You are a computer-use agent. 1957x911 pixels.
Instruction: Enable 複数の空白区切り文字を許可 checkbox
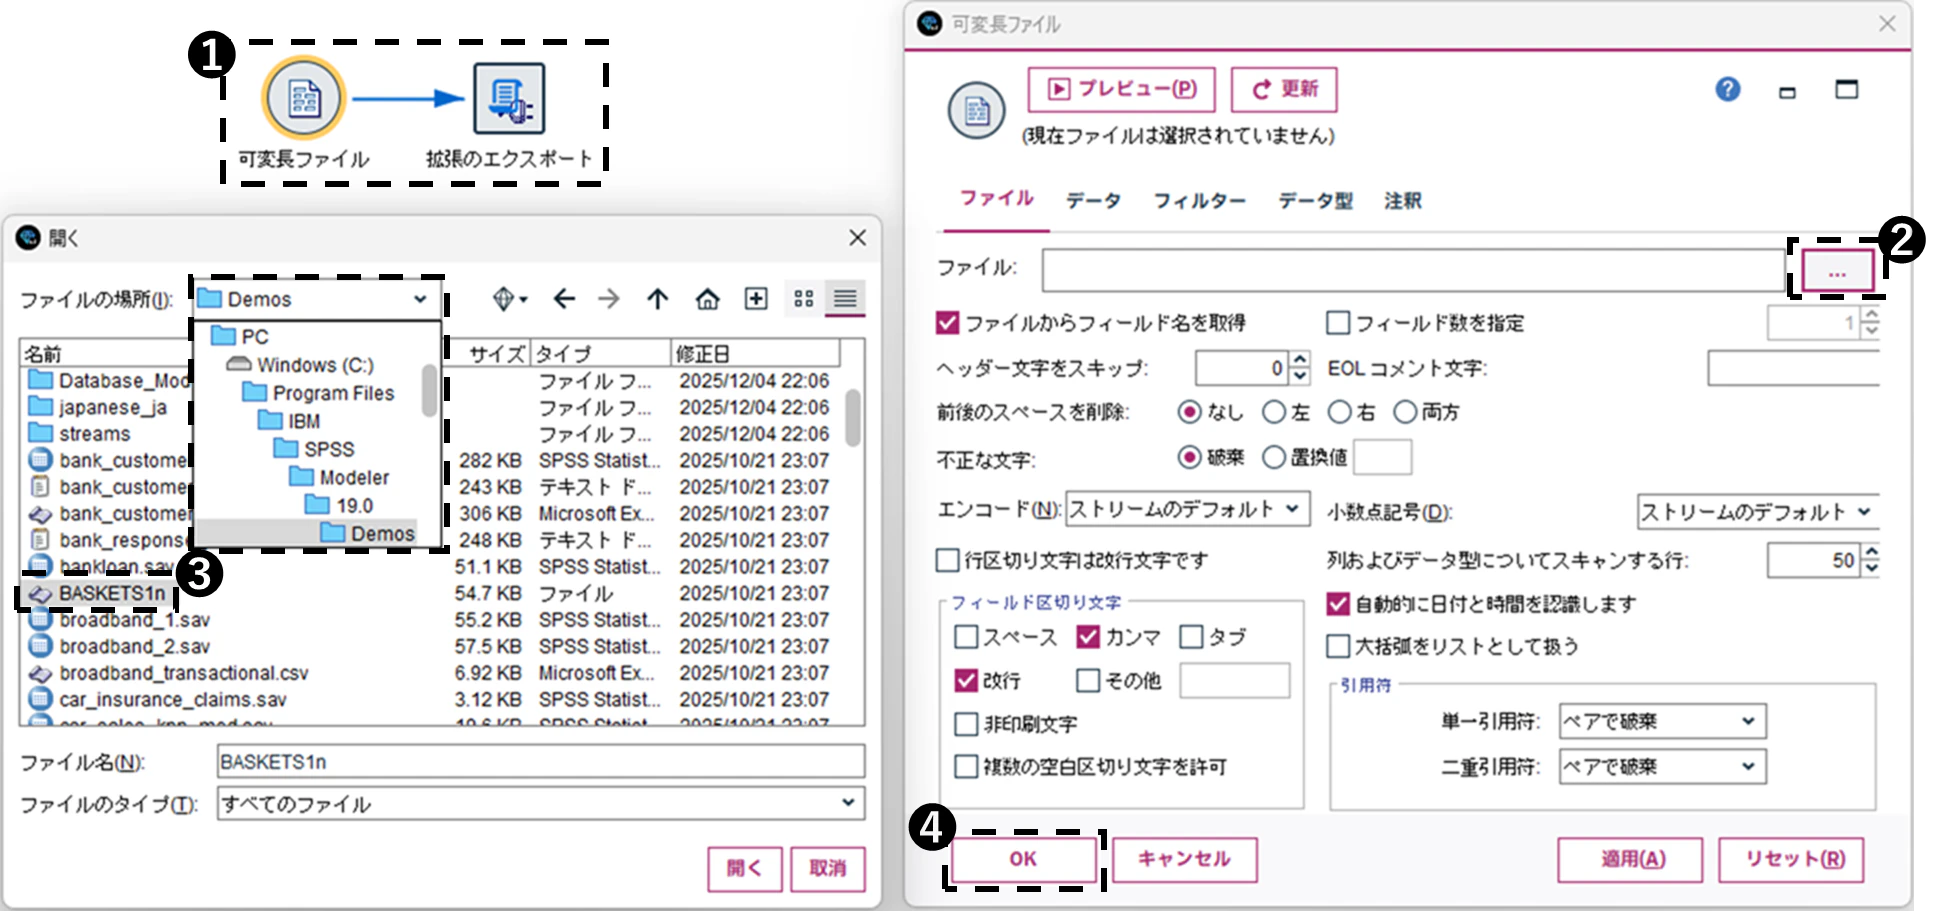[x=966, y=767]
